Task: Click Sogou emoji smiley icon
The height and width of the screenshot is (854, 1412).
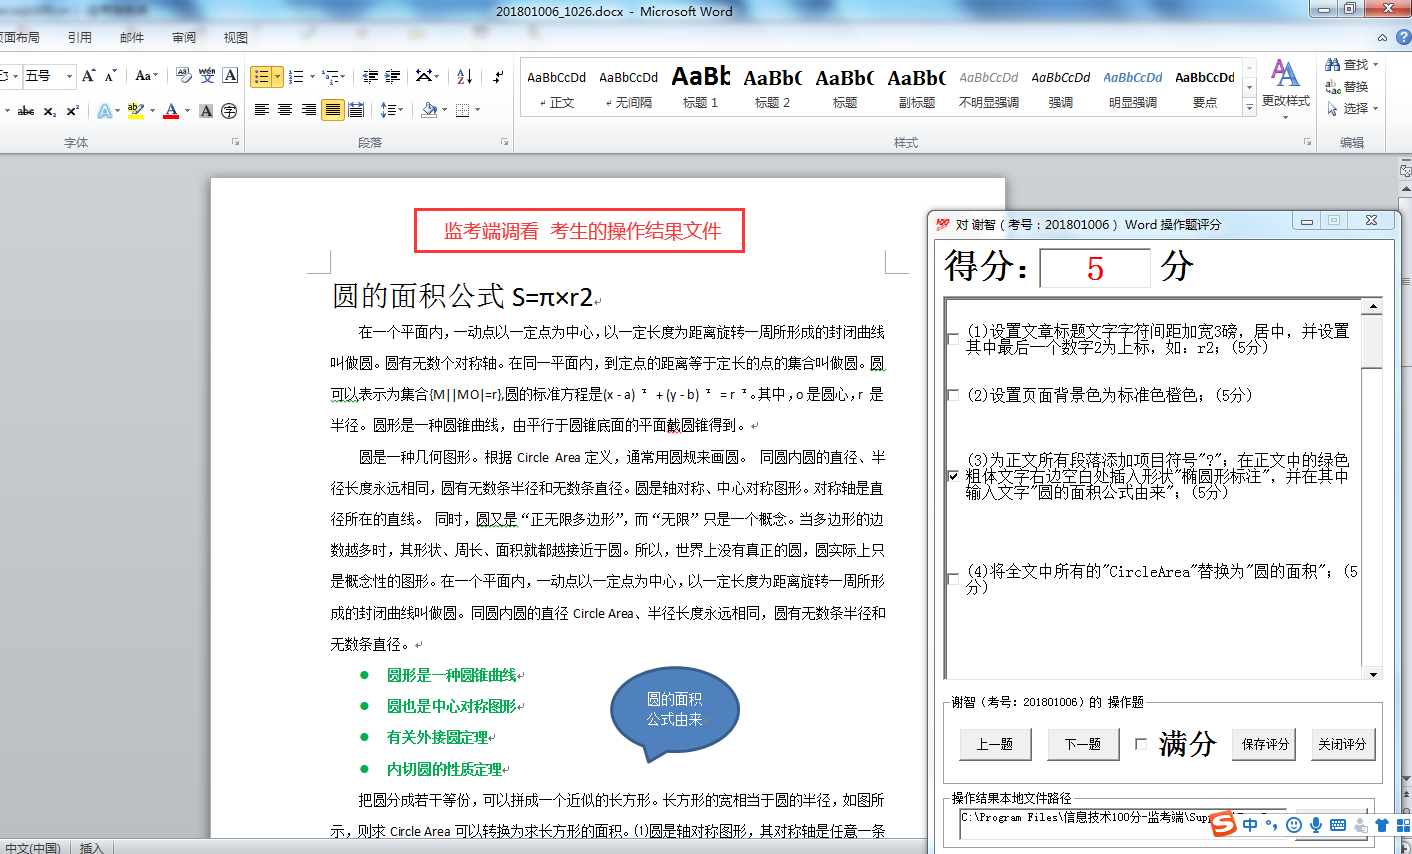Action: coord(1294,825)
